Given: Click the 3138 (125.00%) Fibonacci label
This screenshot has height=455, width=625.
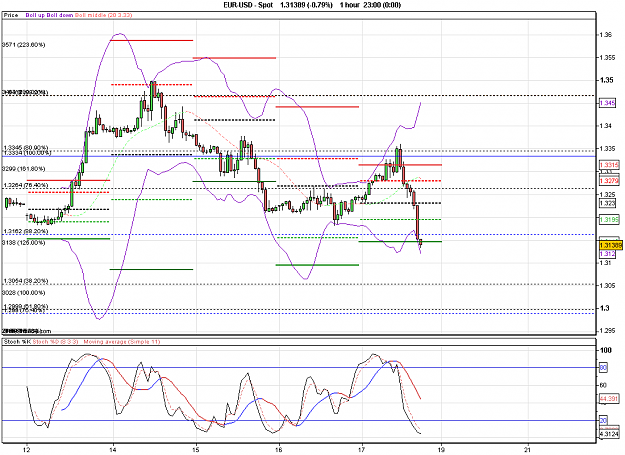Looking at the screenshot, I should [x=24, y=242].
